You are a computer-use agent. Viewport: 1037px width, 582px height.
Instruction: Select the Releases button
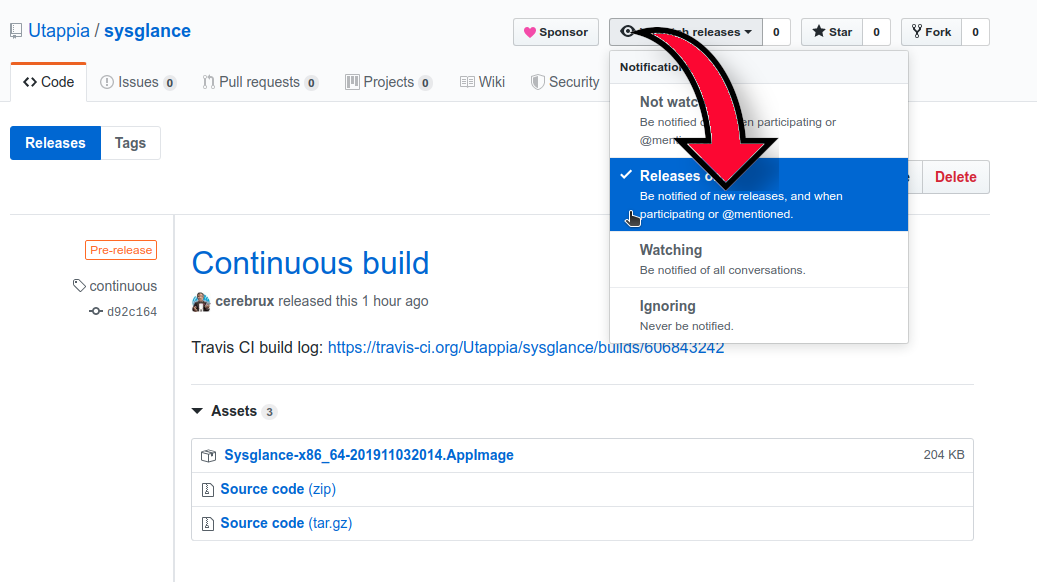[x=56, y=143]
